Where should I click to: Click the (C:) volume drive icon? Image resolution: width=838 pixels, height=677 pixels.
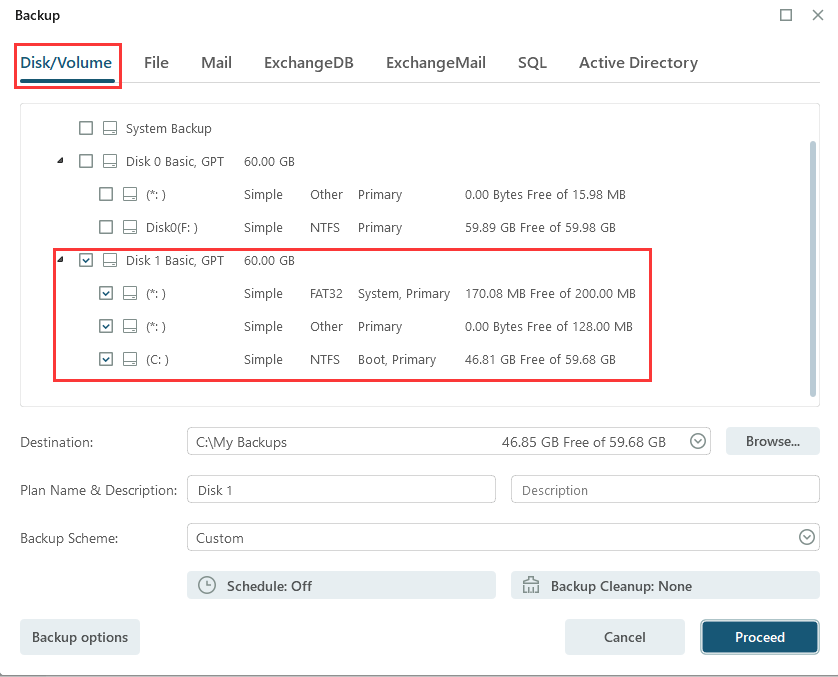pos(130,360)
